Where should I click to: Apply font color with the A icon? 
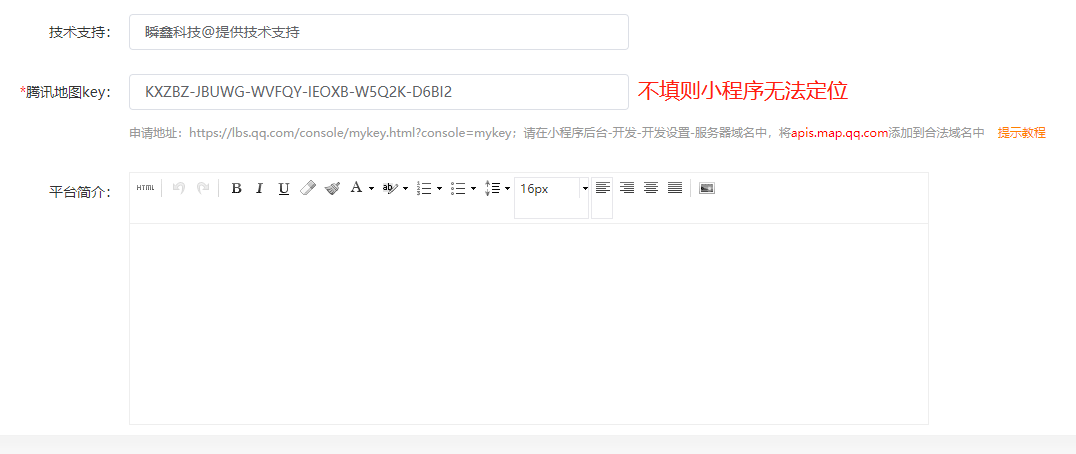356,187
